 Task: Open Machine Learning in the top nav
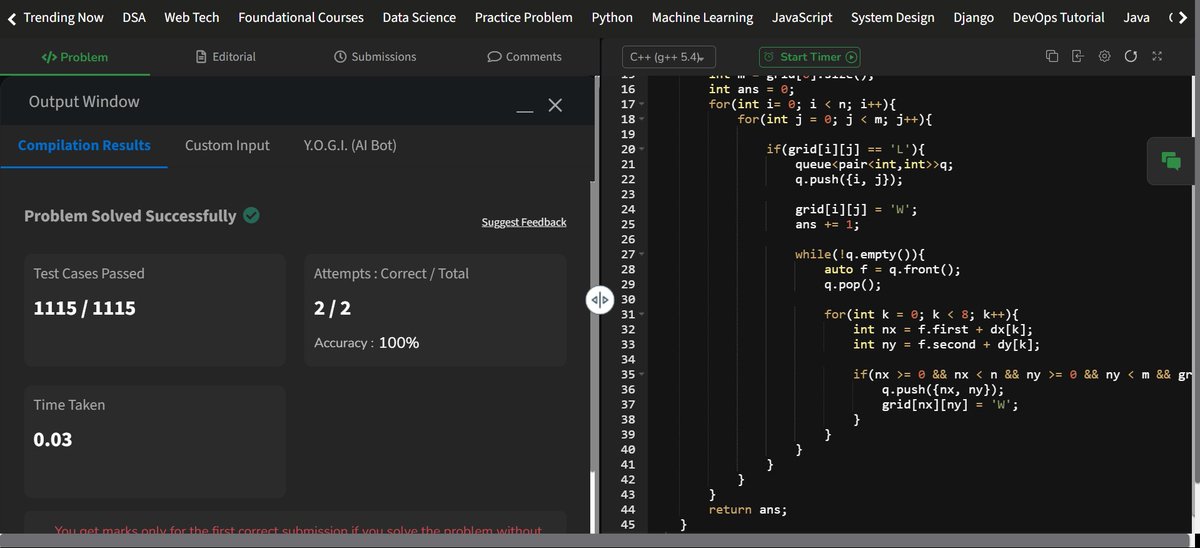click(702, 17)
